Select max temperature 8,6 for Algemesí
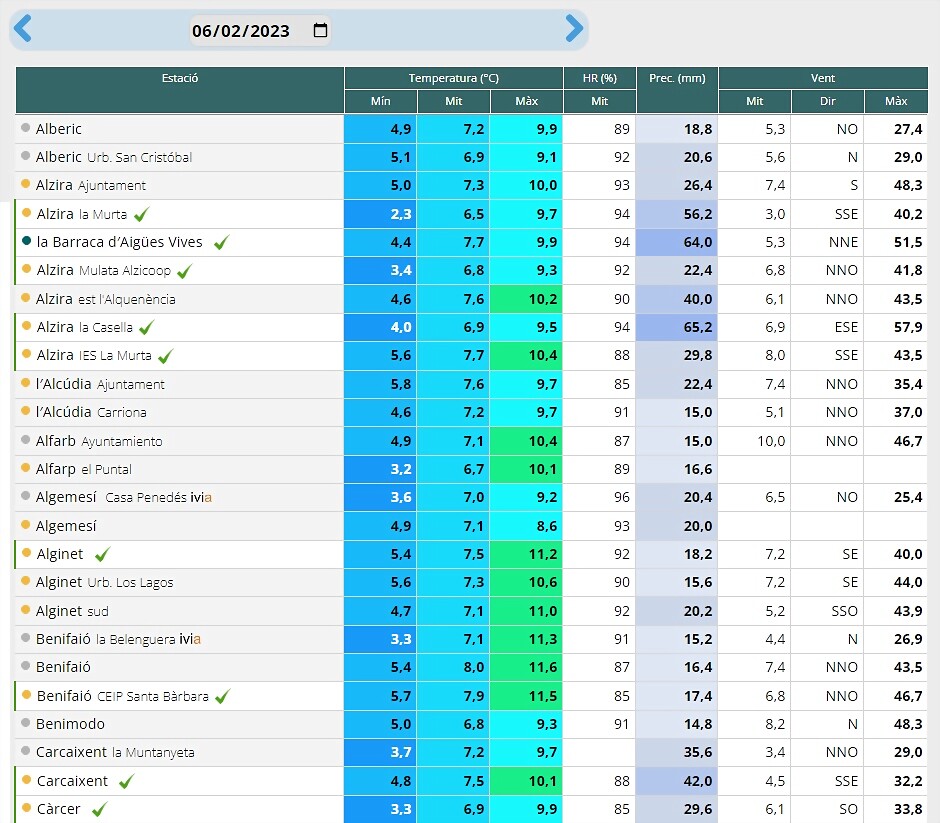940x823 pixels. click(x=526, y=526)
